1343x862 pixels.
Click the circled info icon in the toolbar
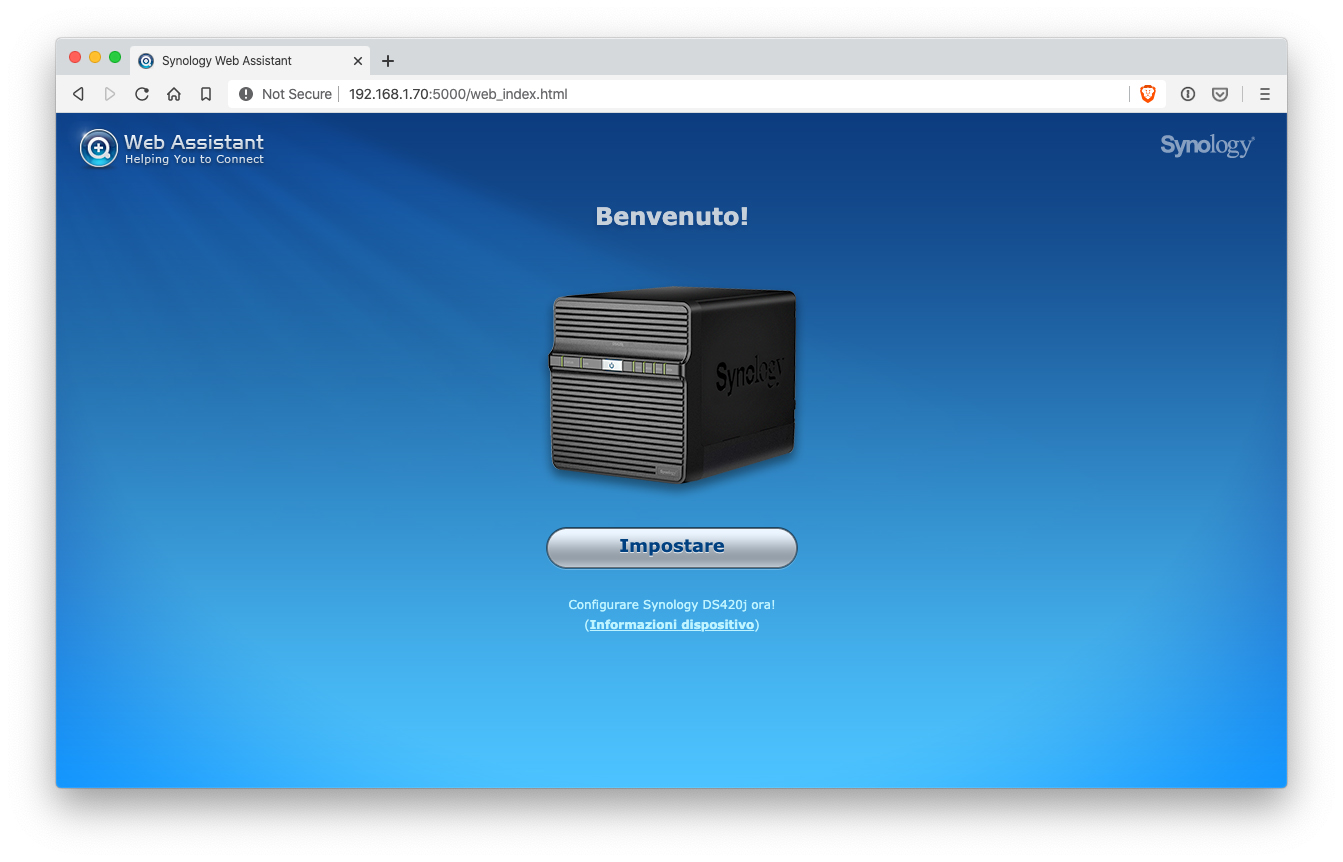1188,94
